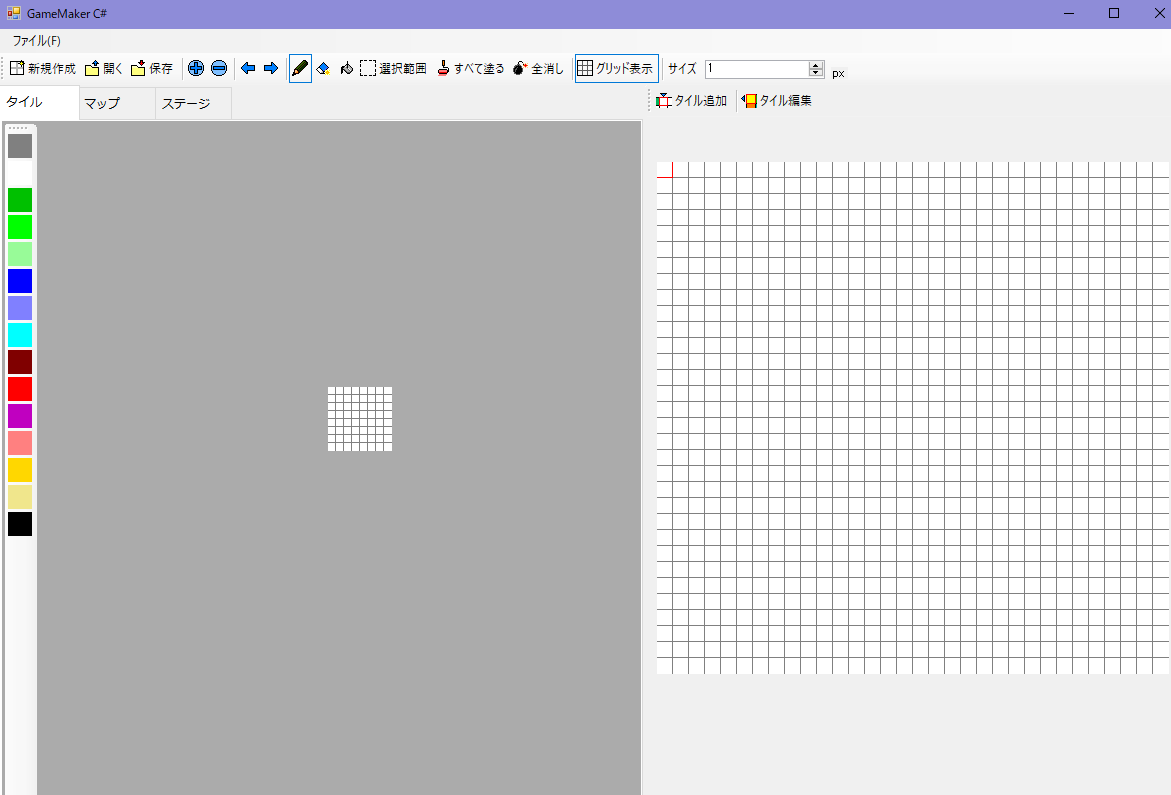Open the ファイル(F) menu
1171x795 pixels.
pos(37,41)
